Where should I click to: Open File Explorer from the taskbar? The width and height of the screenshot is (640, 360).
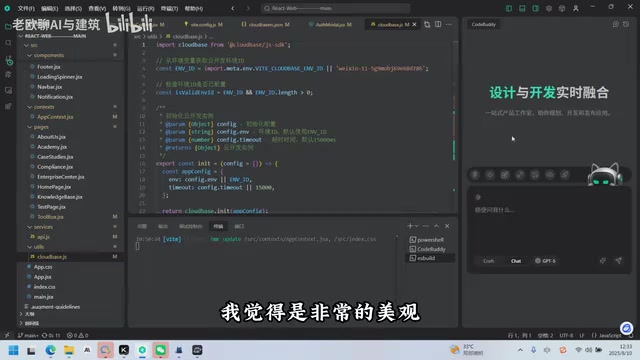[69, 350]
